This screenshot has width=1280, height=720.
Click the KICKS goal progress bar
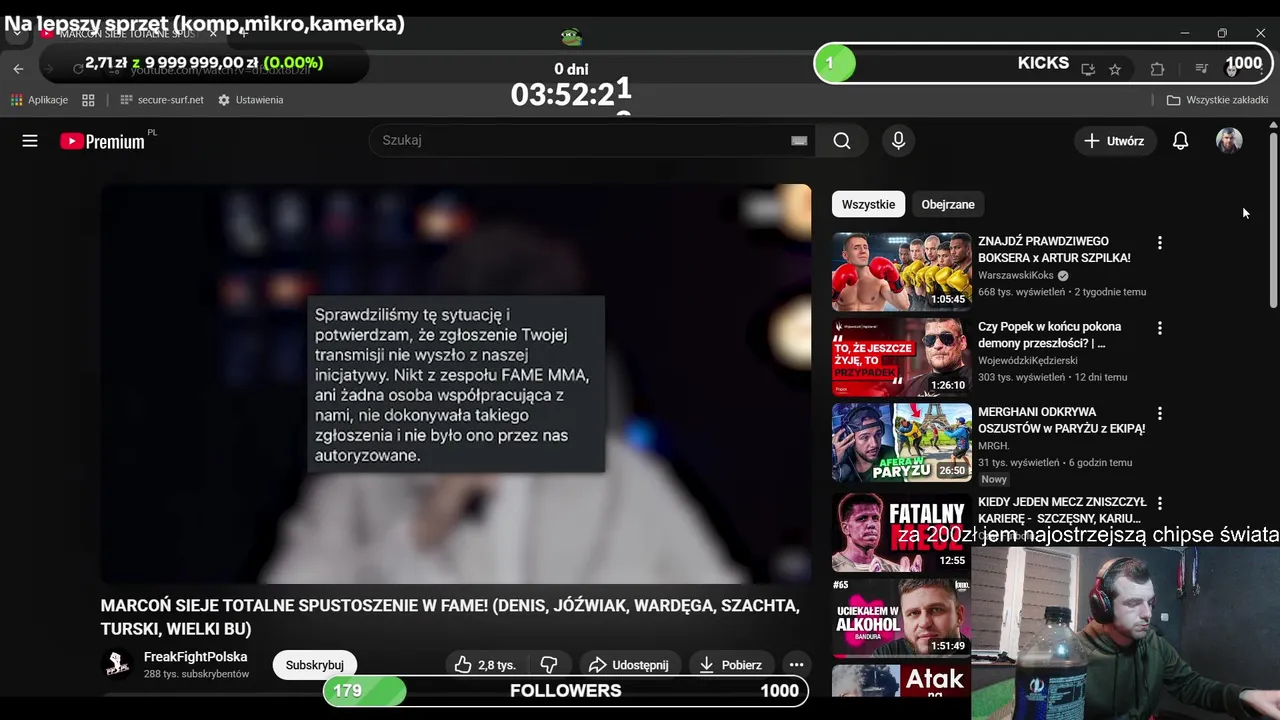(1041, 63)
